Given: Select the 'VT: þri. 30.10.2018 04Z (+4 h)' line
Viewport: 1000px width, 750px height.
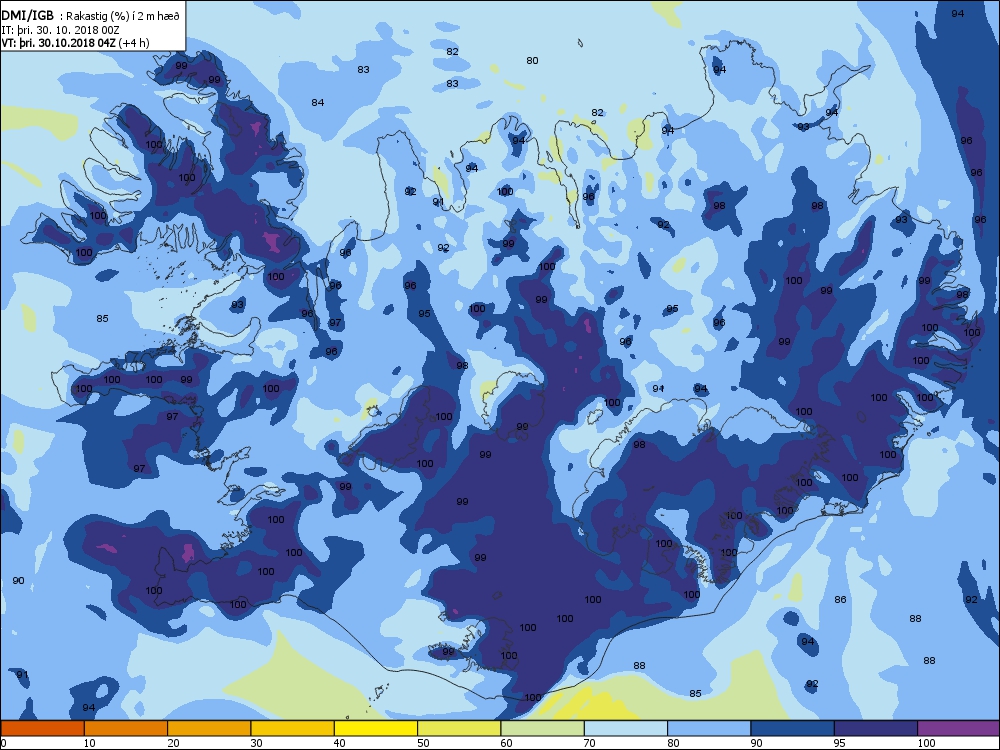Looking at the screenshot, I should [x=75, y=43].
